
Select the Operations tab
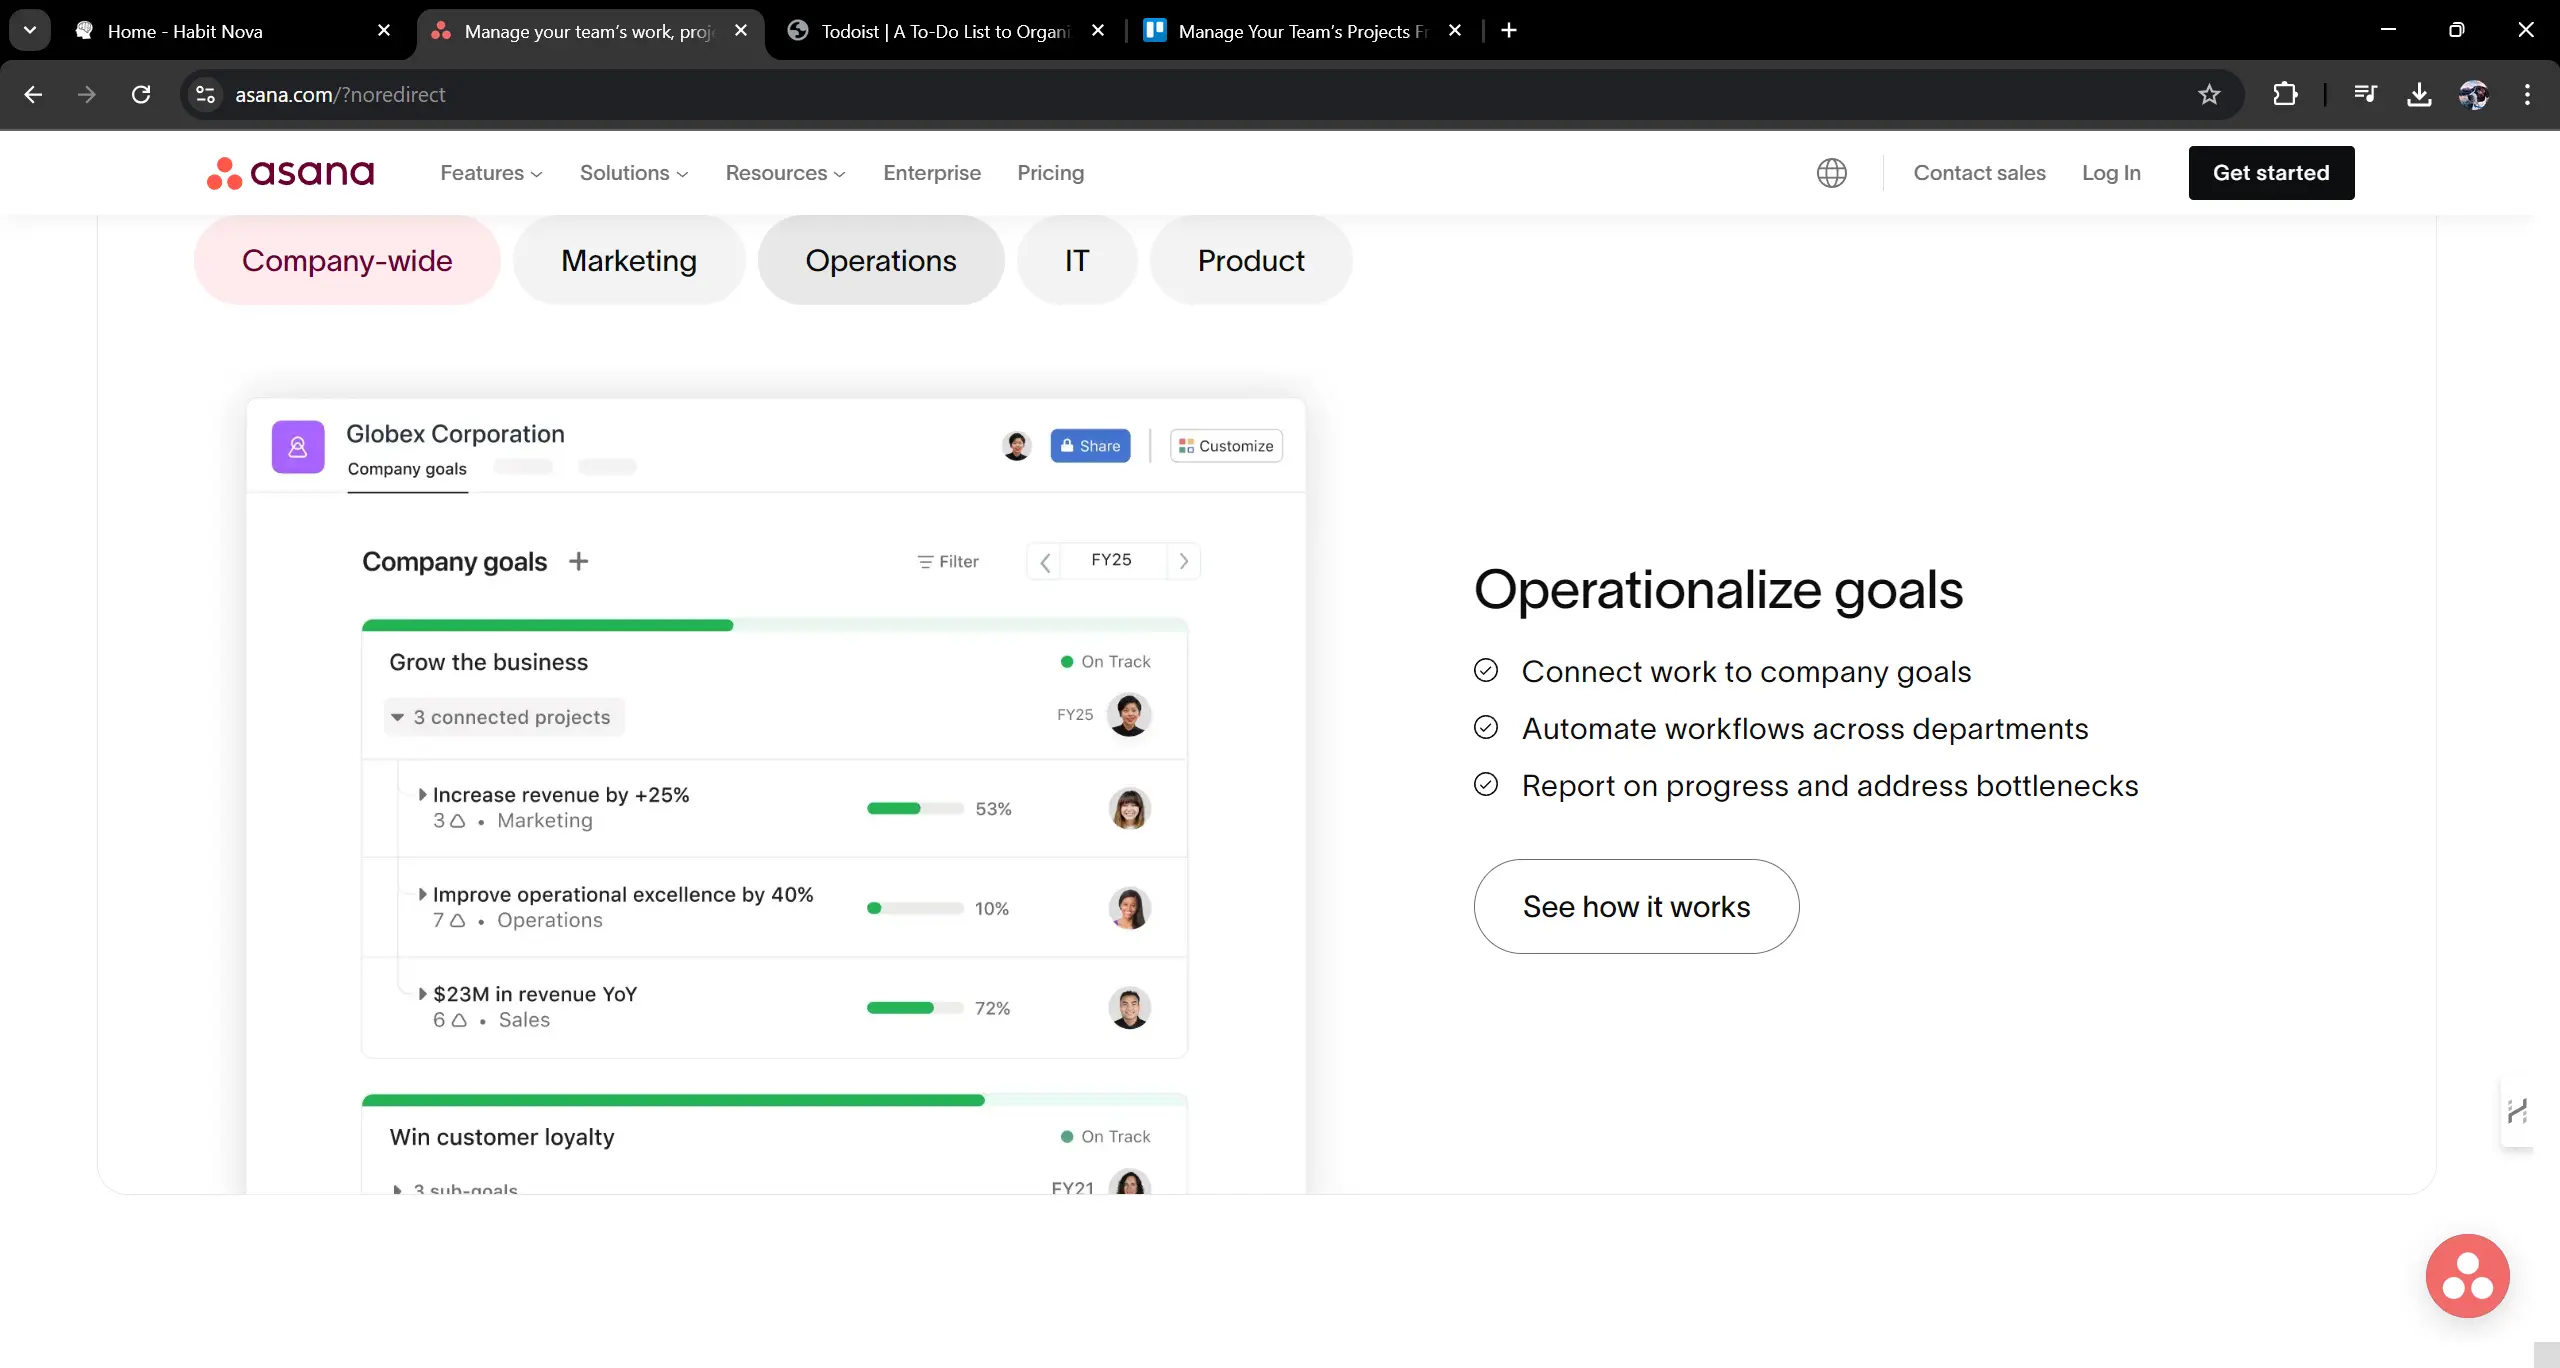pos(881,261)
